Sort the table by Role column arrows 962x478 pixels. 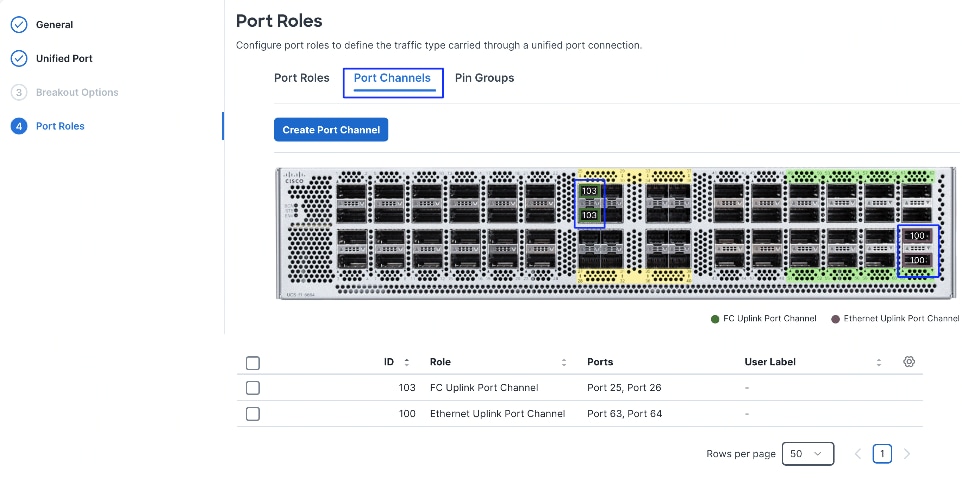(564, 363)
